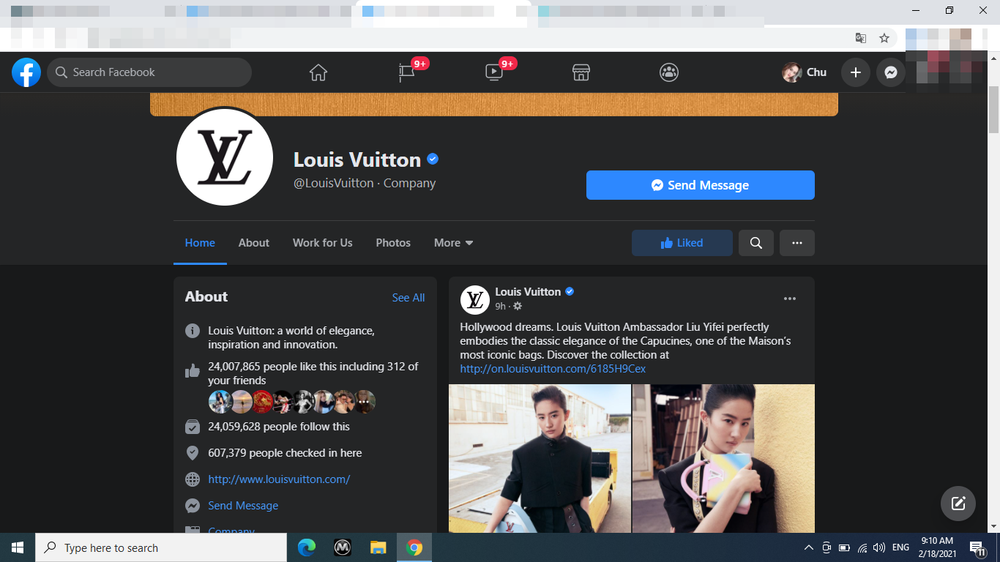Open the post options three-dot menu
Viewport: 1000px width, 562px height.
click(790, 299)
